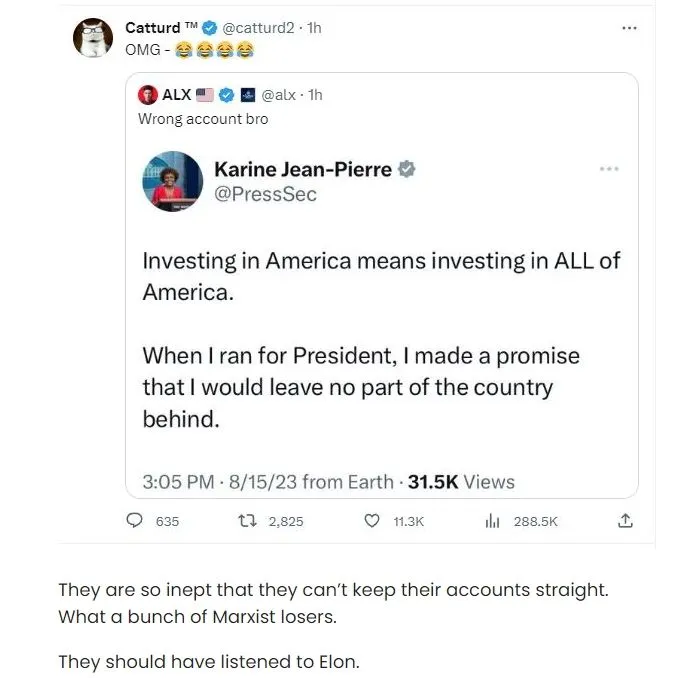Image resolution: width=686 pixels, height=678 pixels.
Task: Click the Karine Jean-Pierre display name
Action: (x=303, y=169)
